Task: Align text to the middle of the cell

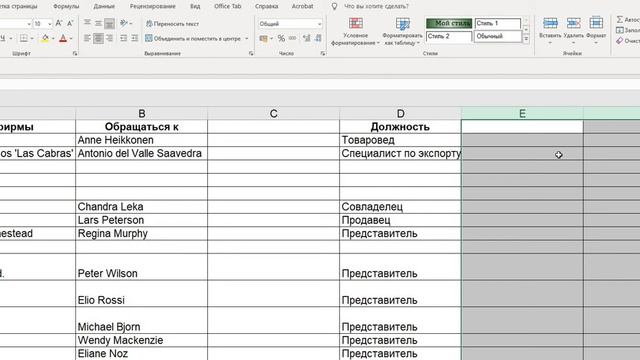Action: click(98, 24)
